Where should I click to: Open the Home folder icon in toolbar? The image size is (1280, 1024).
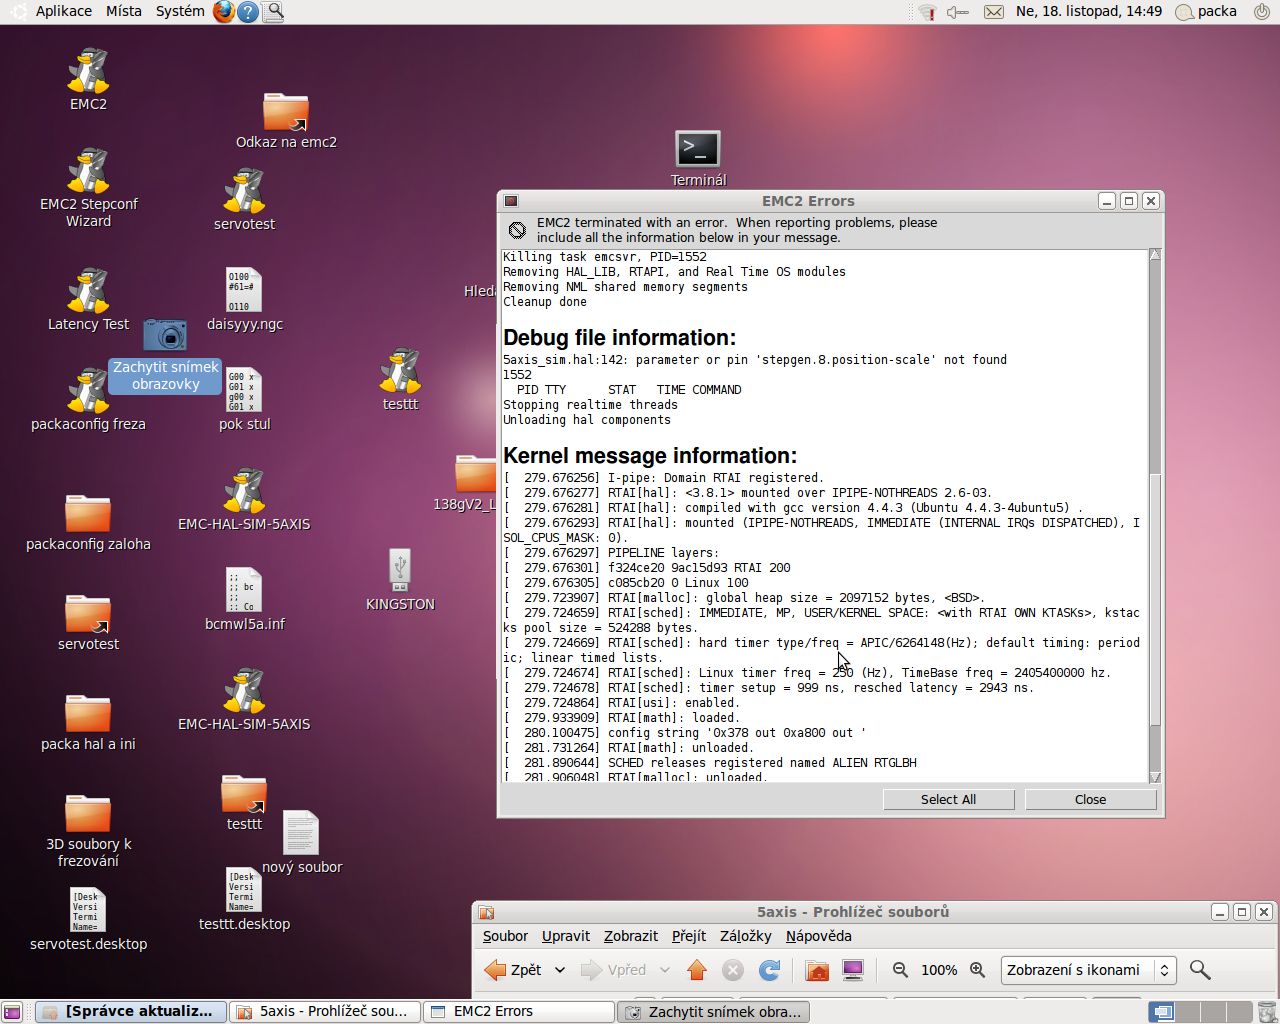click(817, 970)
